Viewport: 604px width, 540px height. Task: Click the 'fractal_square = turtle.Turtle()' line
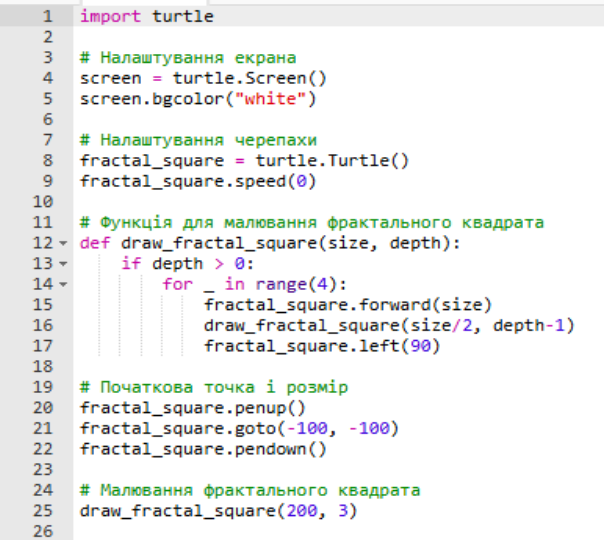(244, 161)
